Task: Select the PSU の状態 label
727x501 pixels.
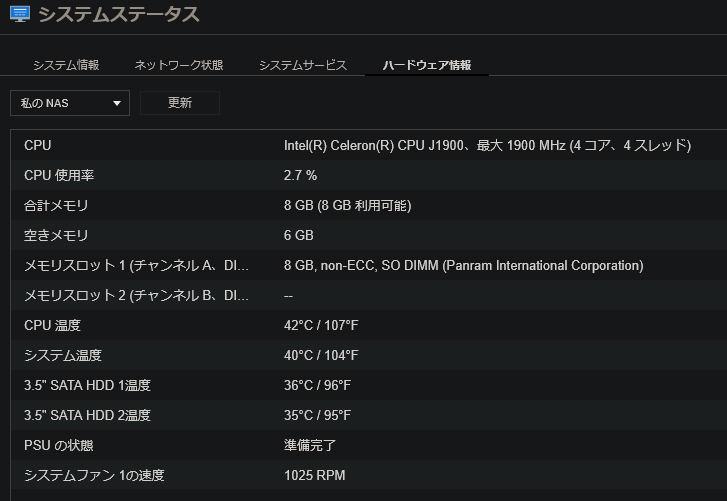Action: click(x=58, y=445)
